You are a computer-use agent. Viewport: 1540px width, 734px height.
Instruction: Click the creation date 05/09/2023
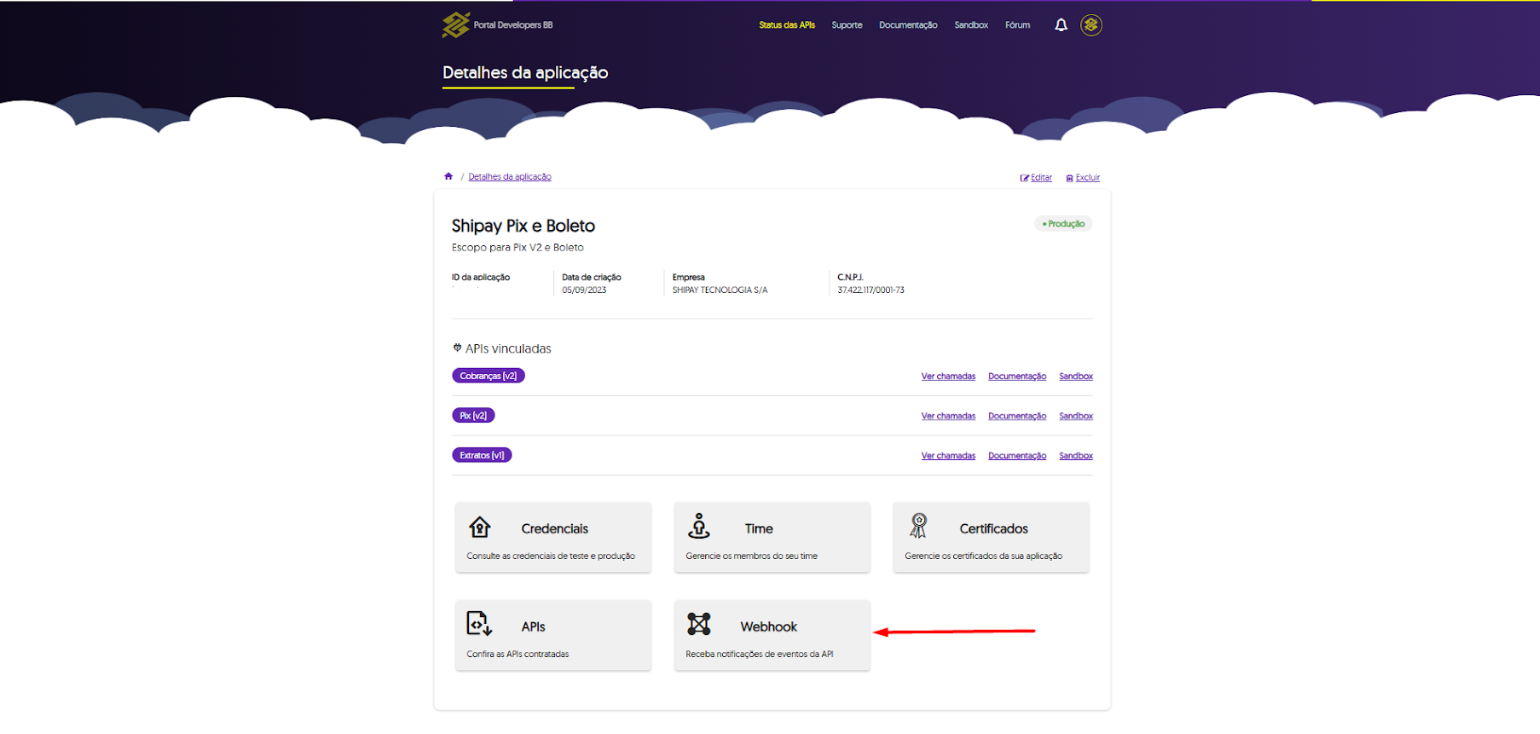click(x=584, y=290)
